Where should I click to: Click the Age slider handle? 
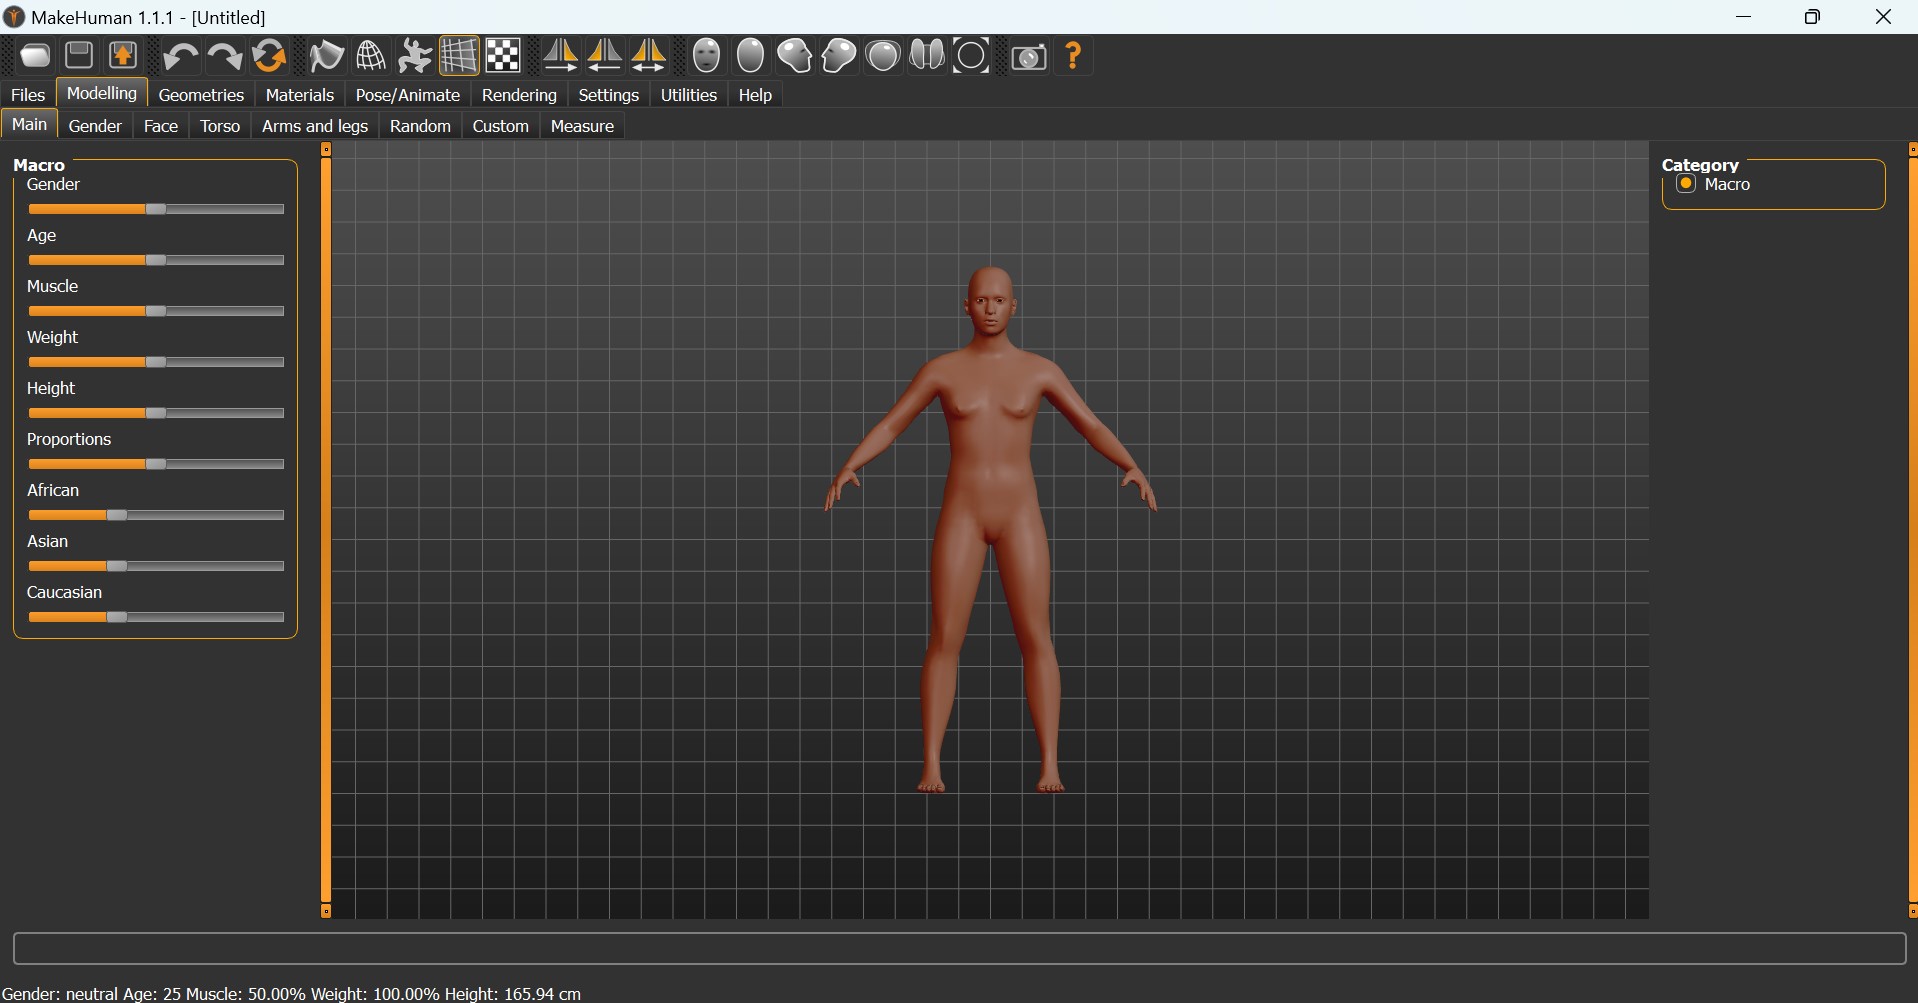pyautogui.click(x=156, y=260)
